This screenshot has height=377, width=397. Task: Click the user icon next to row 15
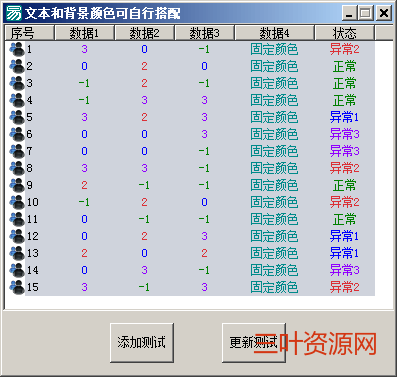17,287
